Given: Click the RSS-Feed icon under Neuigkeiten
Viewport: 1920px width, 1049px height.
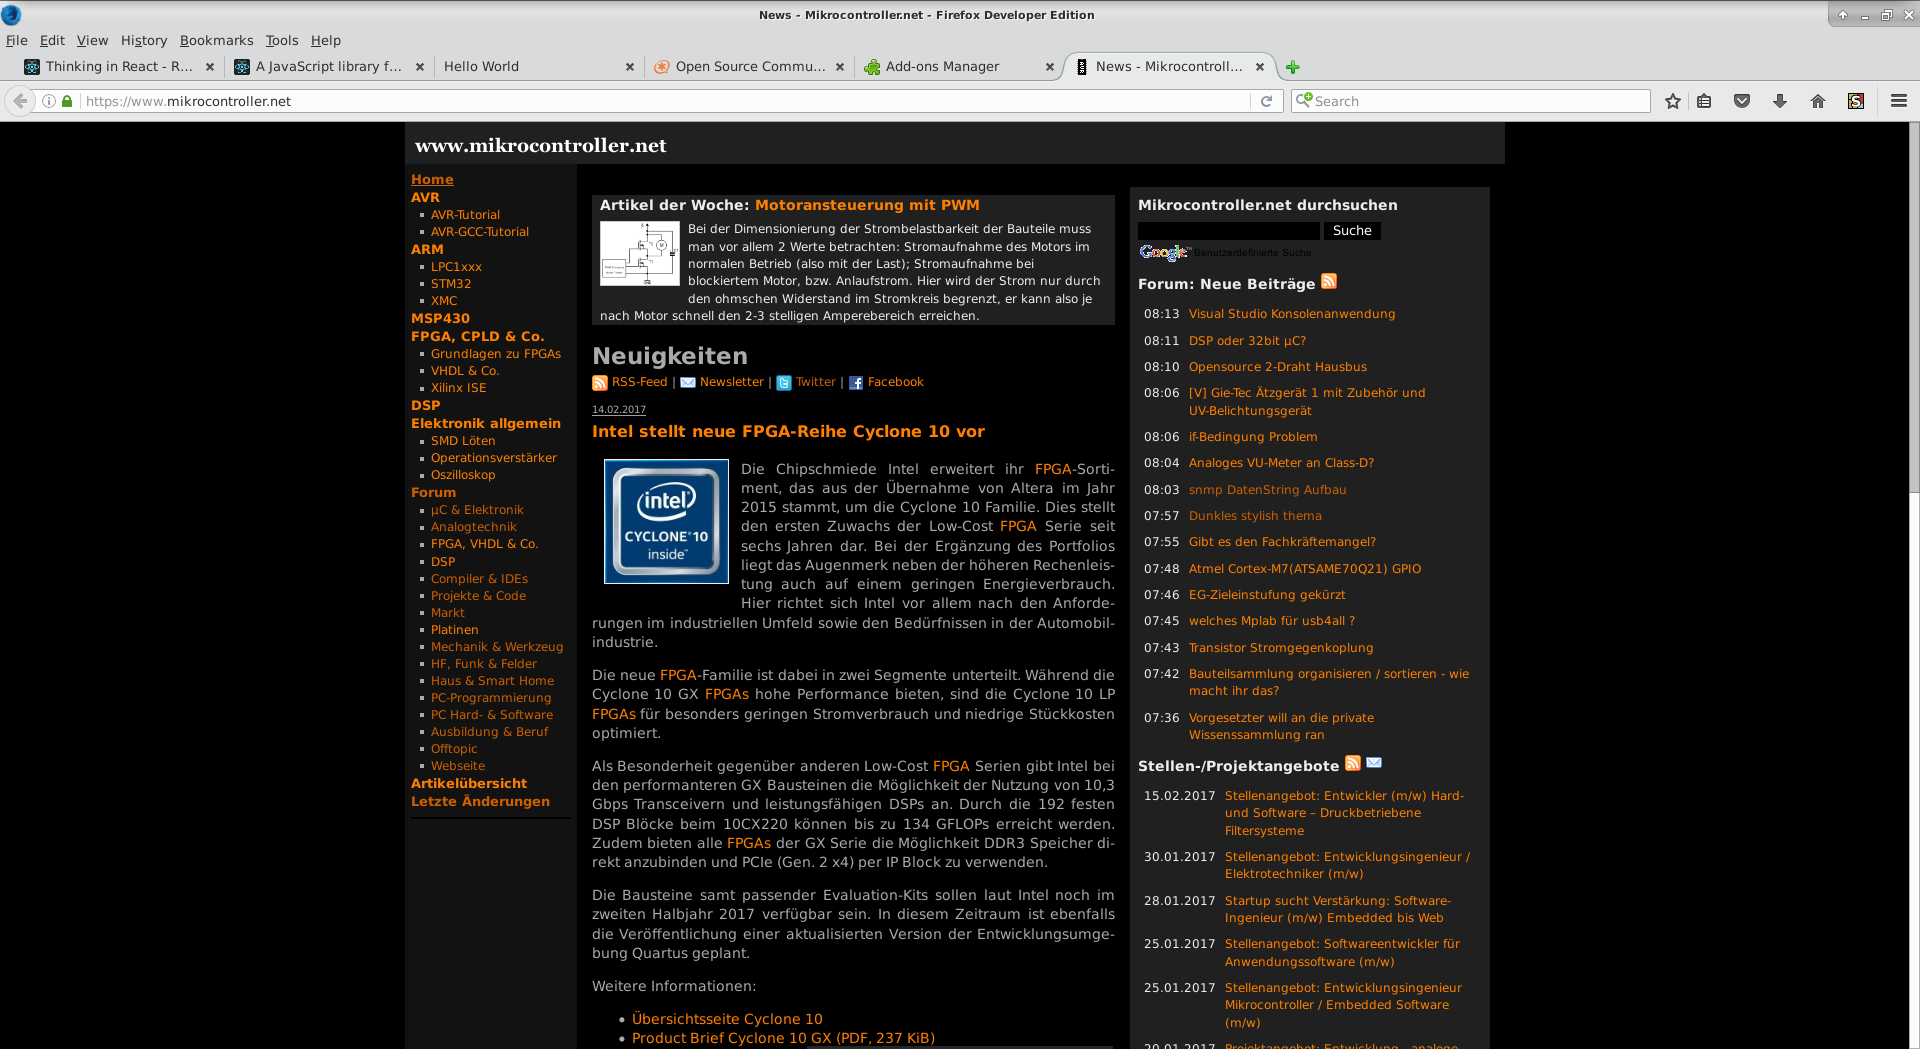Looking at the screenshot, I should click(600, 383).
